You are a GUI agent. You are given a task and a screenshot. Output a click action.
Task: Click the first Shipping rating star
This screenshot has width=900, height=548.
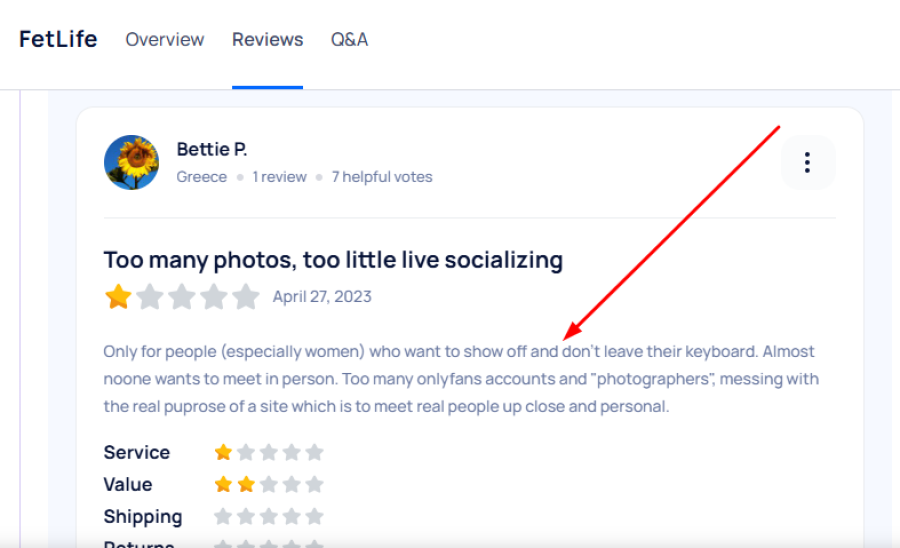[x=223, y=517]
